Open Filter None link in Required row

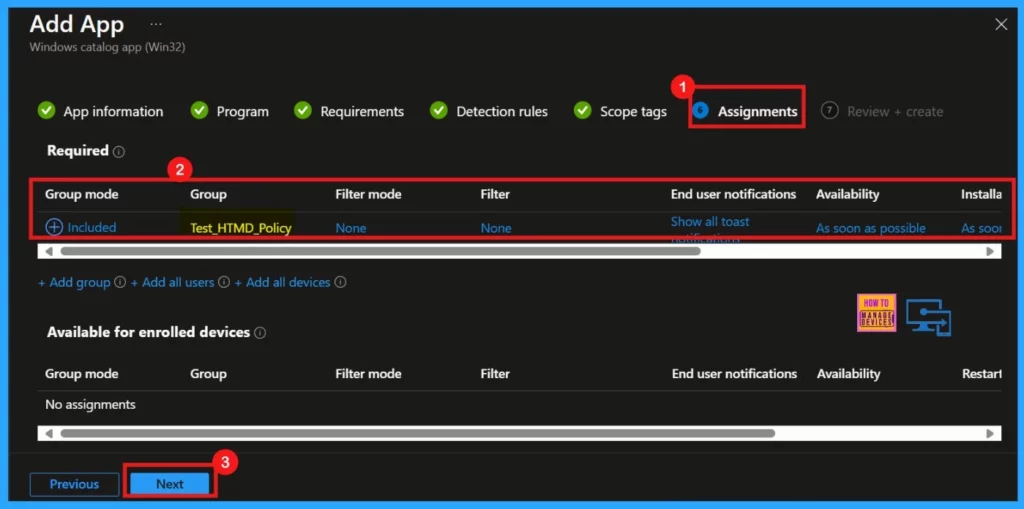pyautogui.click(x=496, y=228)
